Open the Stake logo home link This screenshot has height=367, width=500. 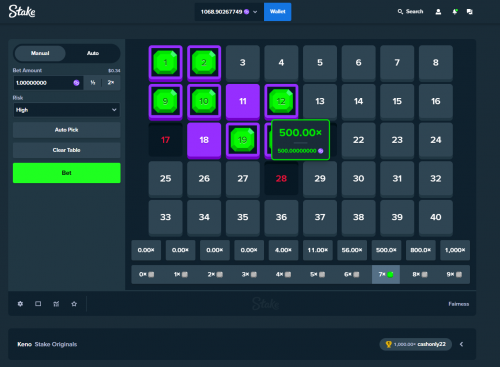(22, 11)
